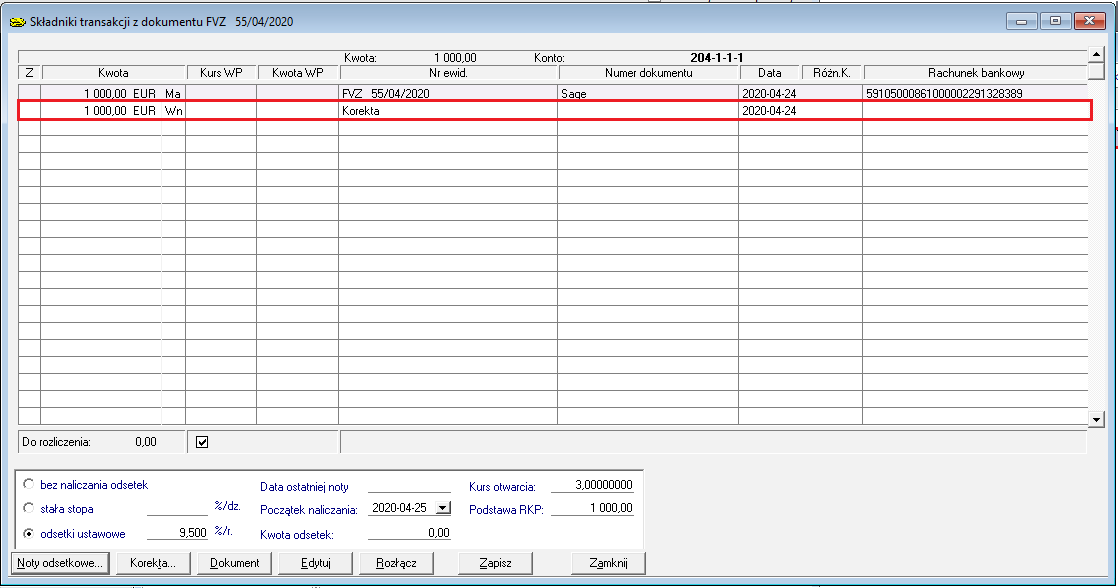Click the account number 204-1-1-1

coord(717,58)
